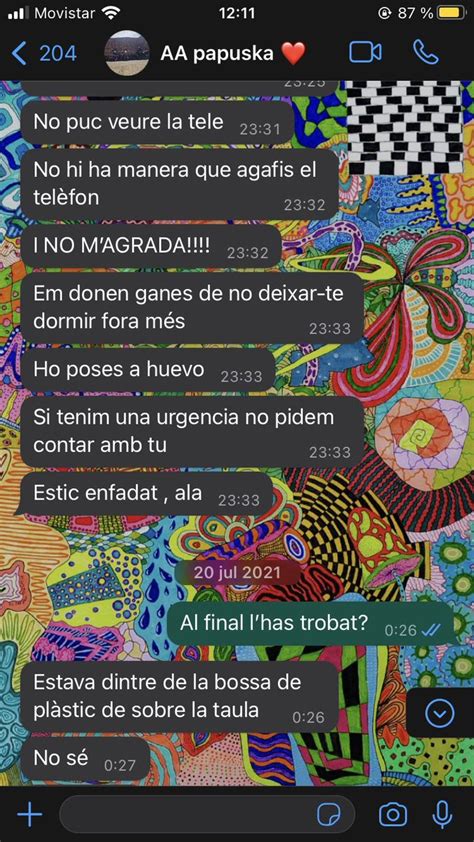Image resolution: width=474 pixels, height=842 pixels.
Task: Tap the microphone to record voice message
Action: tap(442, 815)
